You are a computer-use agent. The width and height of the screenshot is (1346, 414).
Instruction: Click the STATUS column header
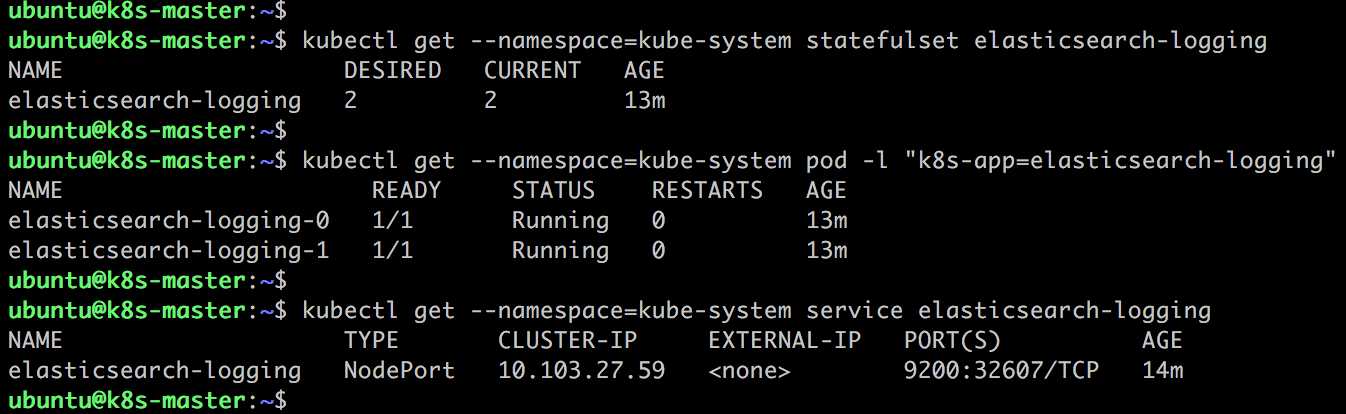click(553, 190)
